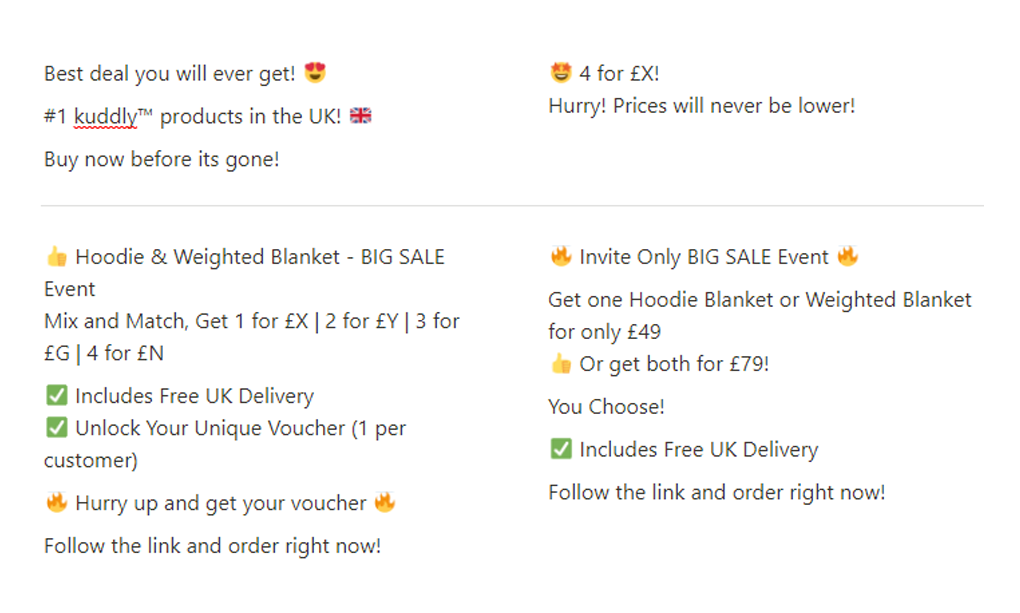Click the star-struck emoji before '4 for £X!'
Viewport: 1020px width, 613px height.
point(560,72)
